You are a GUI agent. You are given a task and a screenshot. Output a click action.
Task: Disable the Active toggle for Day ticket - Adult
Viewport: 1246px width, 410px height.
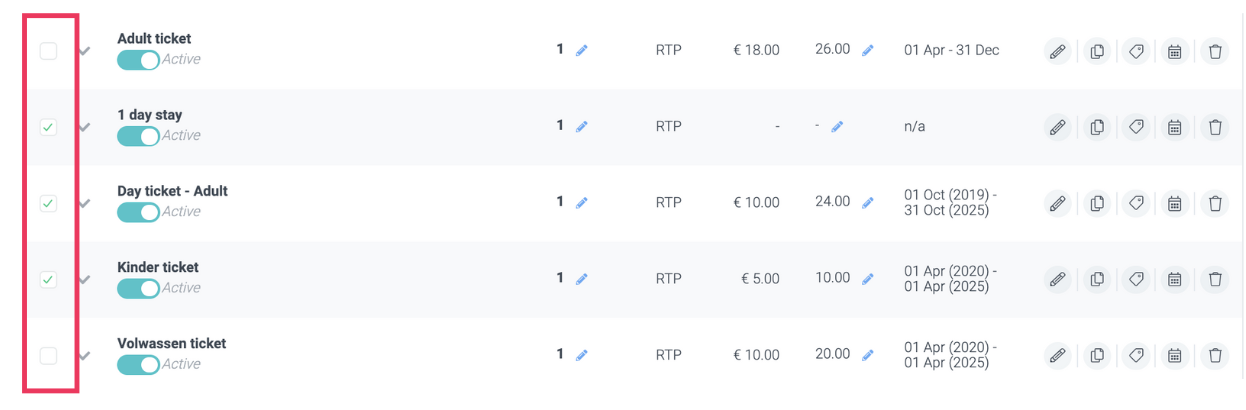point(138,212)
